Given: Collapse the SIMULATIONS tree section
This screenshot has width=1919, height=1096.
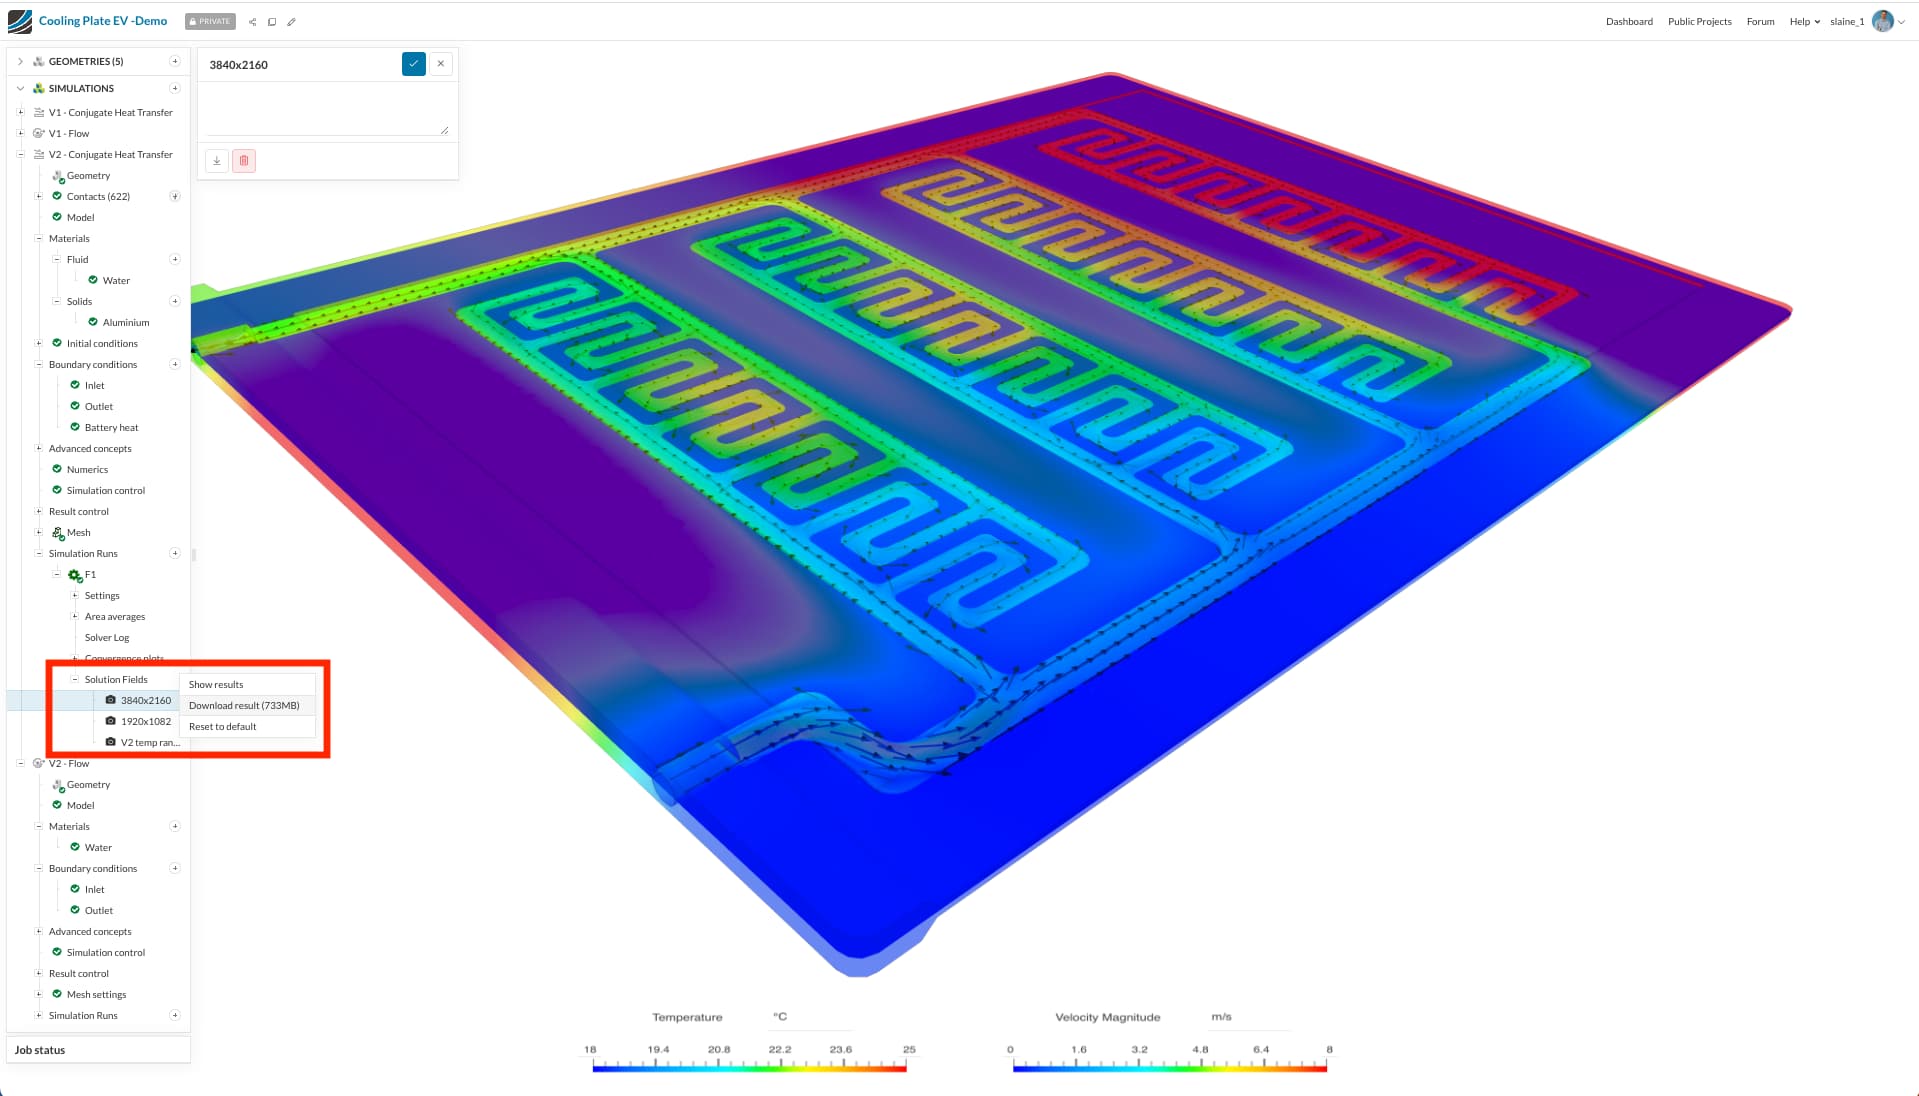Looking at the screenshot, I should tap(19, 88).
